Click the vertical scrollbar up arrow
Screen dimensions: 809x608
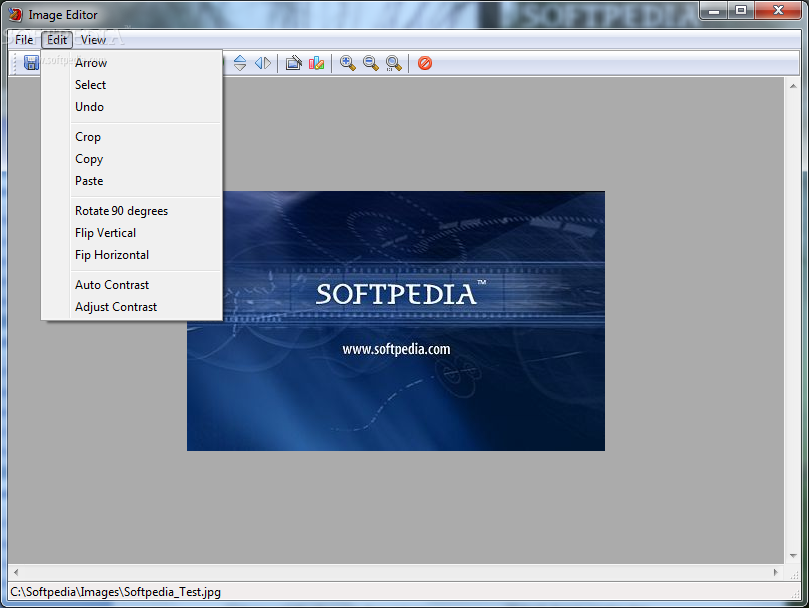(793, 86)
